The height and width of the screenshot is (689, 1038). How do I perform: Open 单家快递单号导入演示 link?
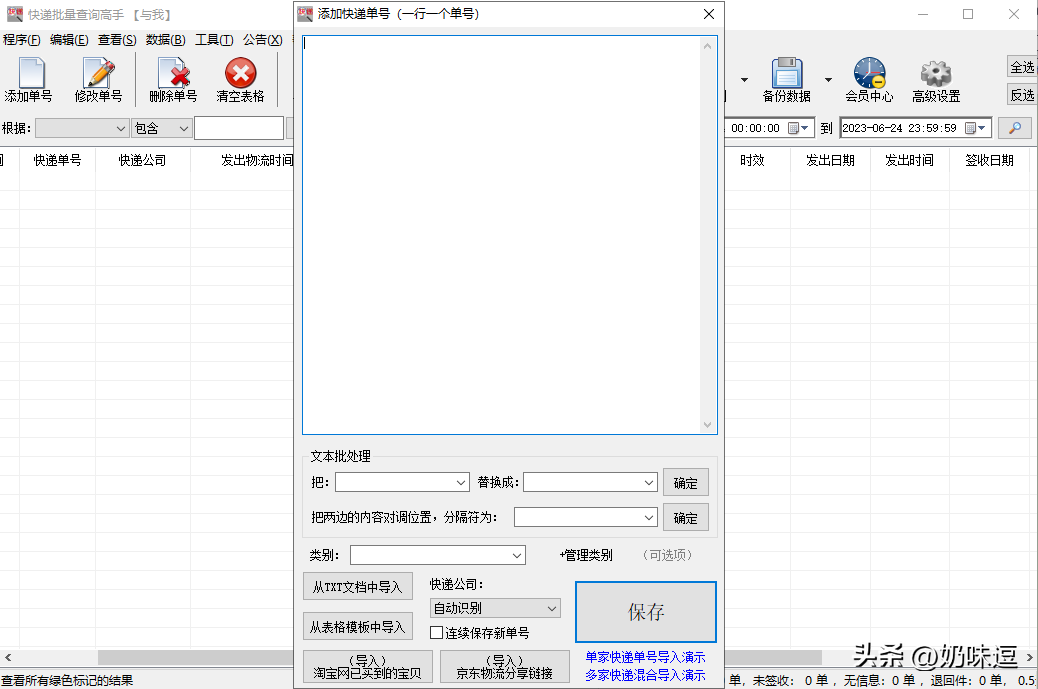[x=645, y=657]
